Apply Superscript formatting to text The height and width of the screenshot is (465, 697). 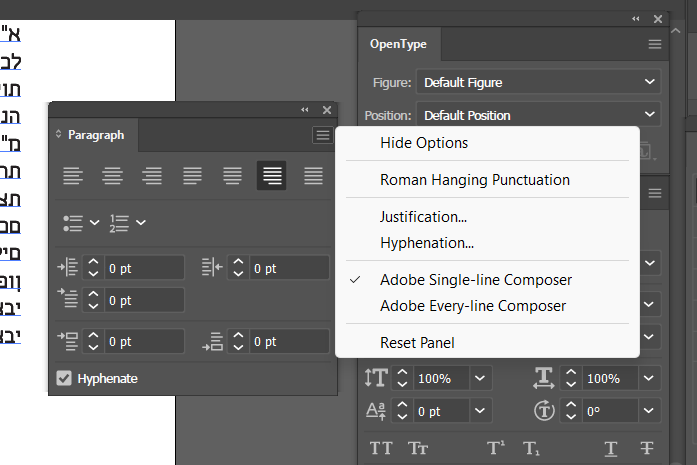[495, 448]
